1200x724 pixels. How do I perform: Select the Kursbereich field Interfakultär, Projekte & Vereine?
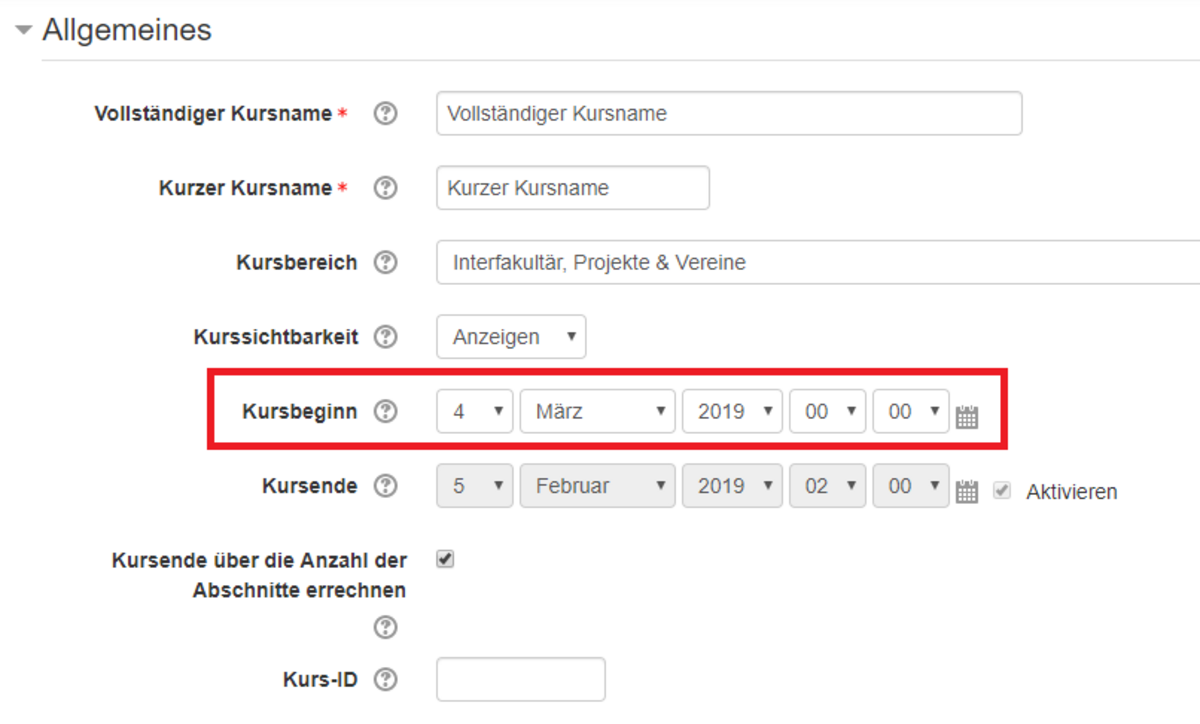(x=816, y=263)
